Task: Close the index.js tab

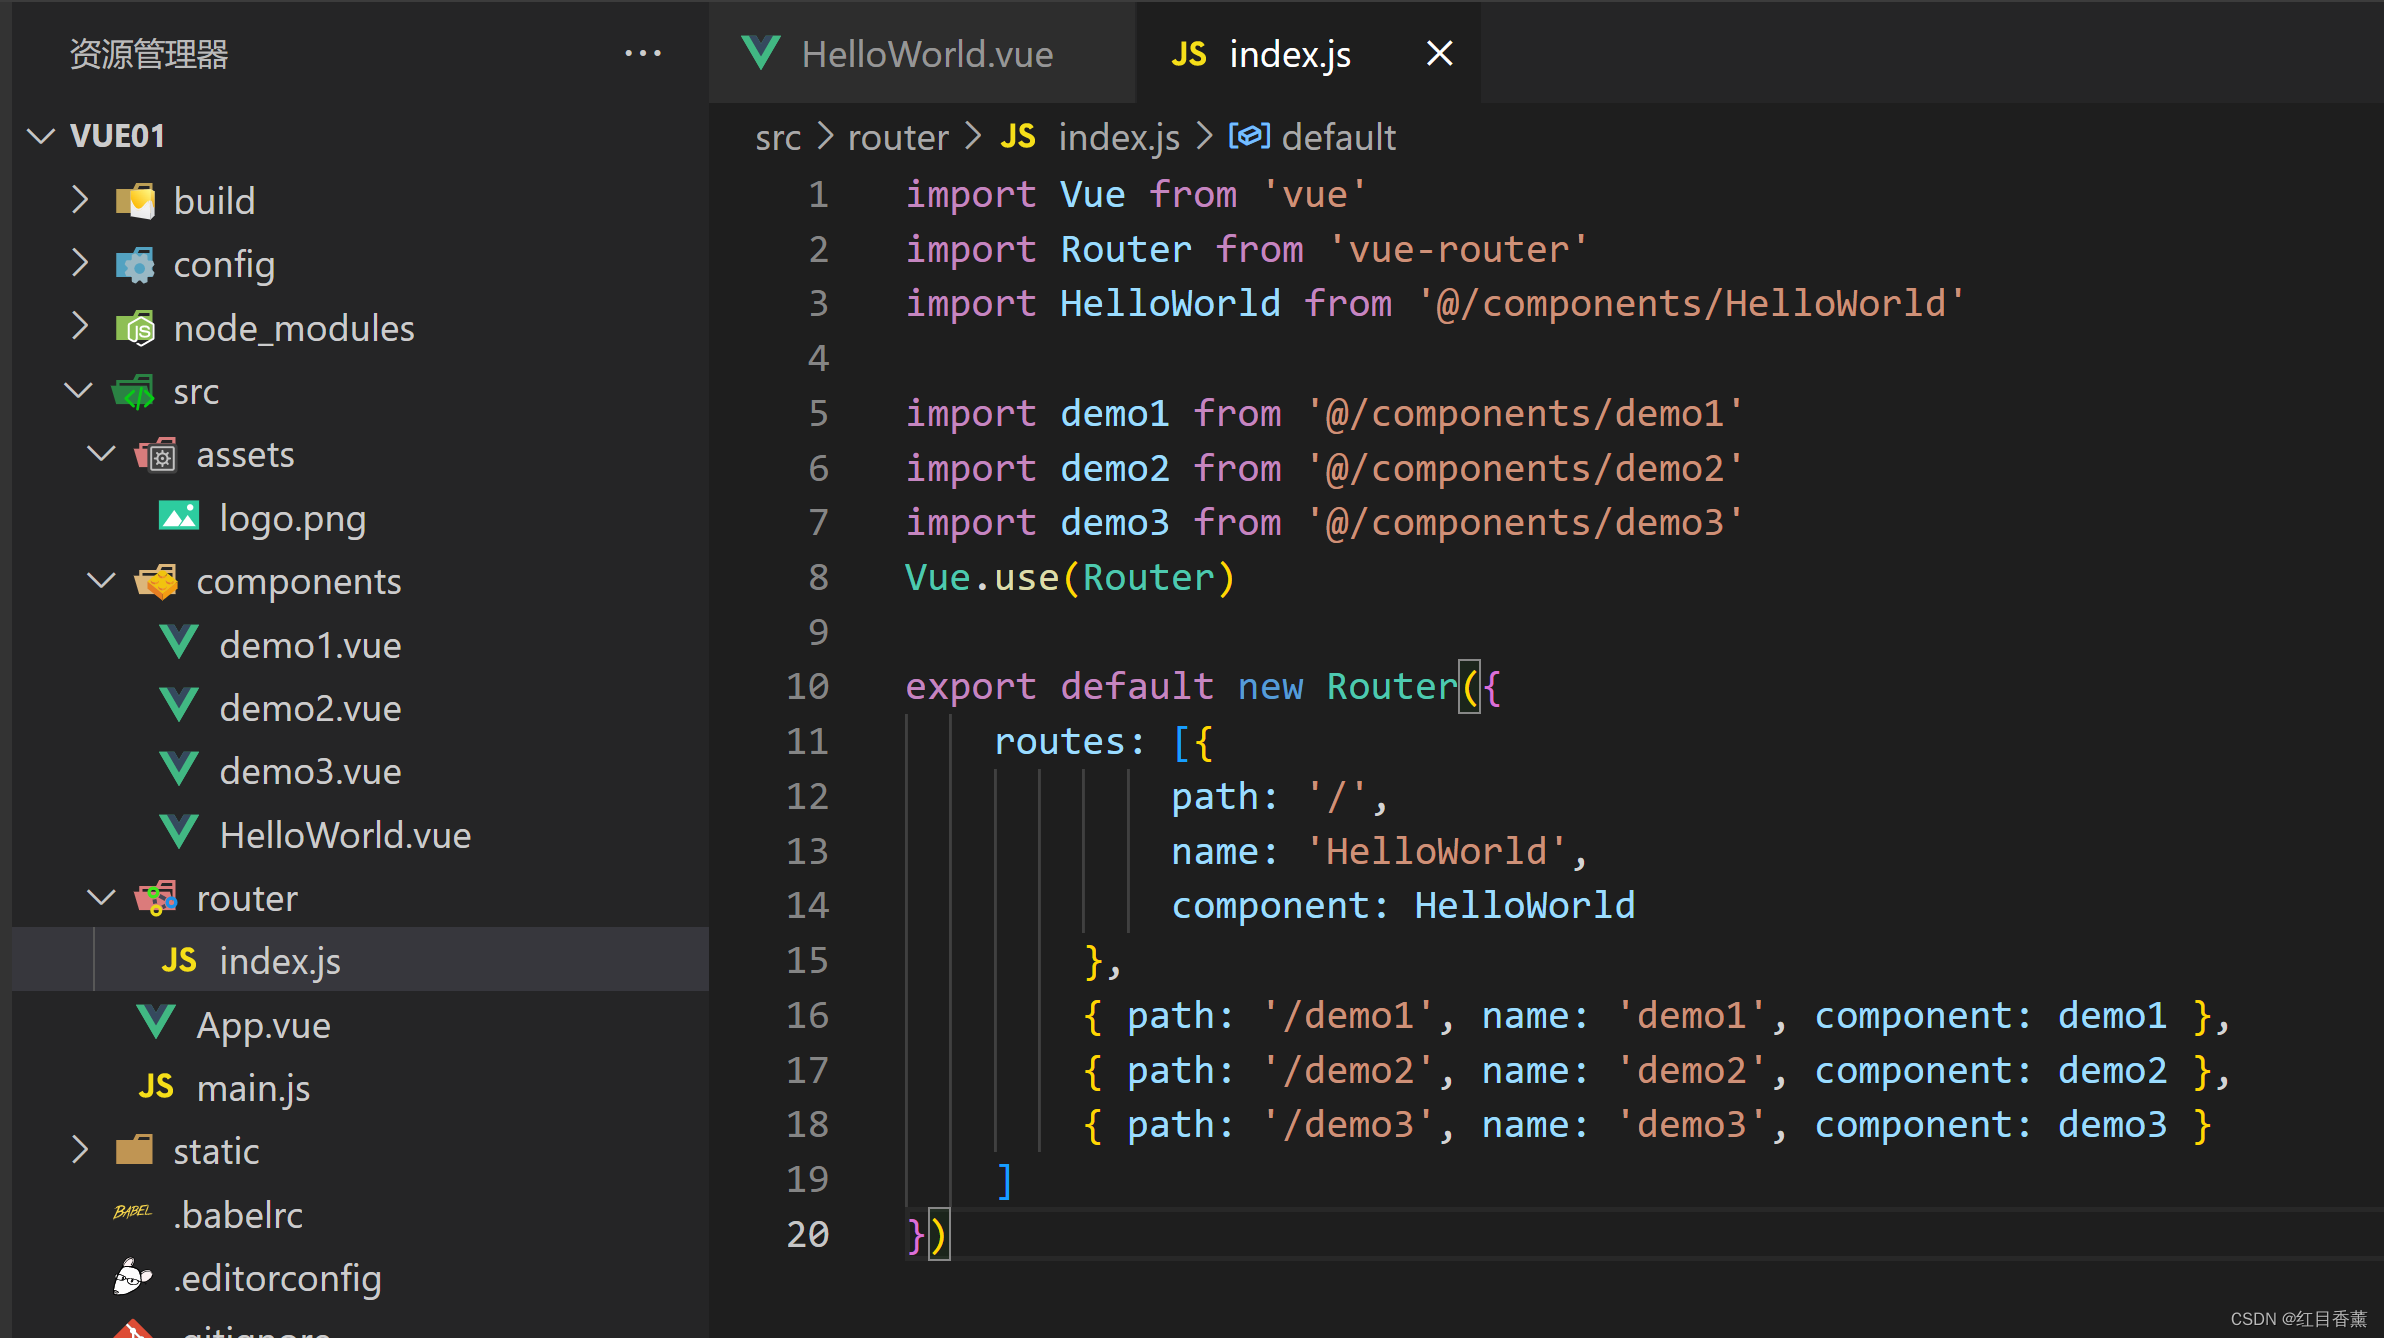Action: 1439,54
